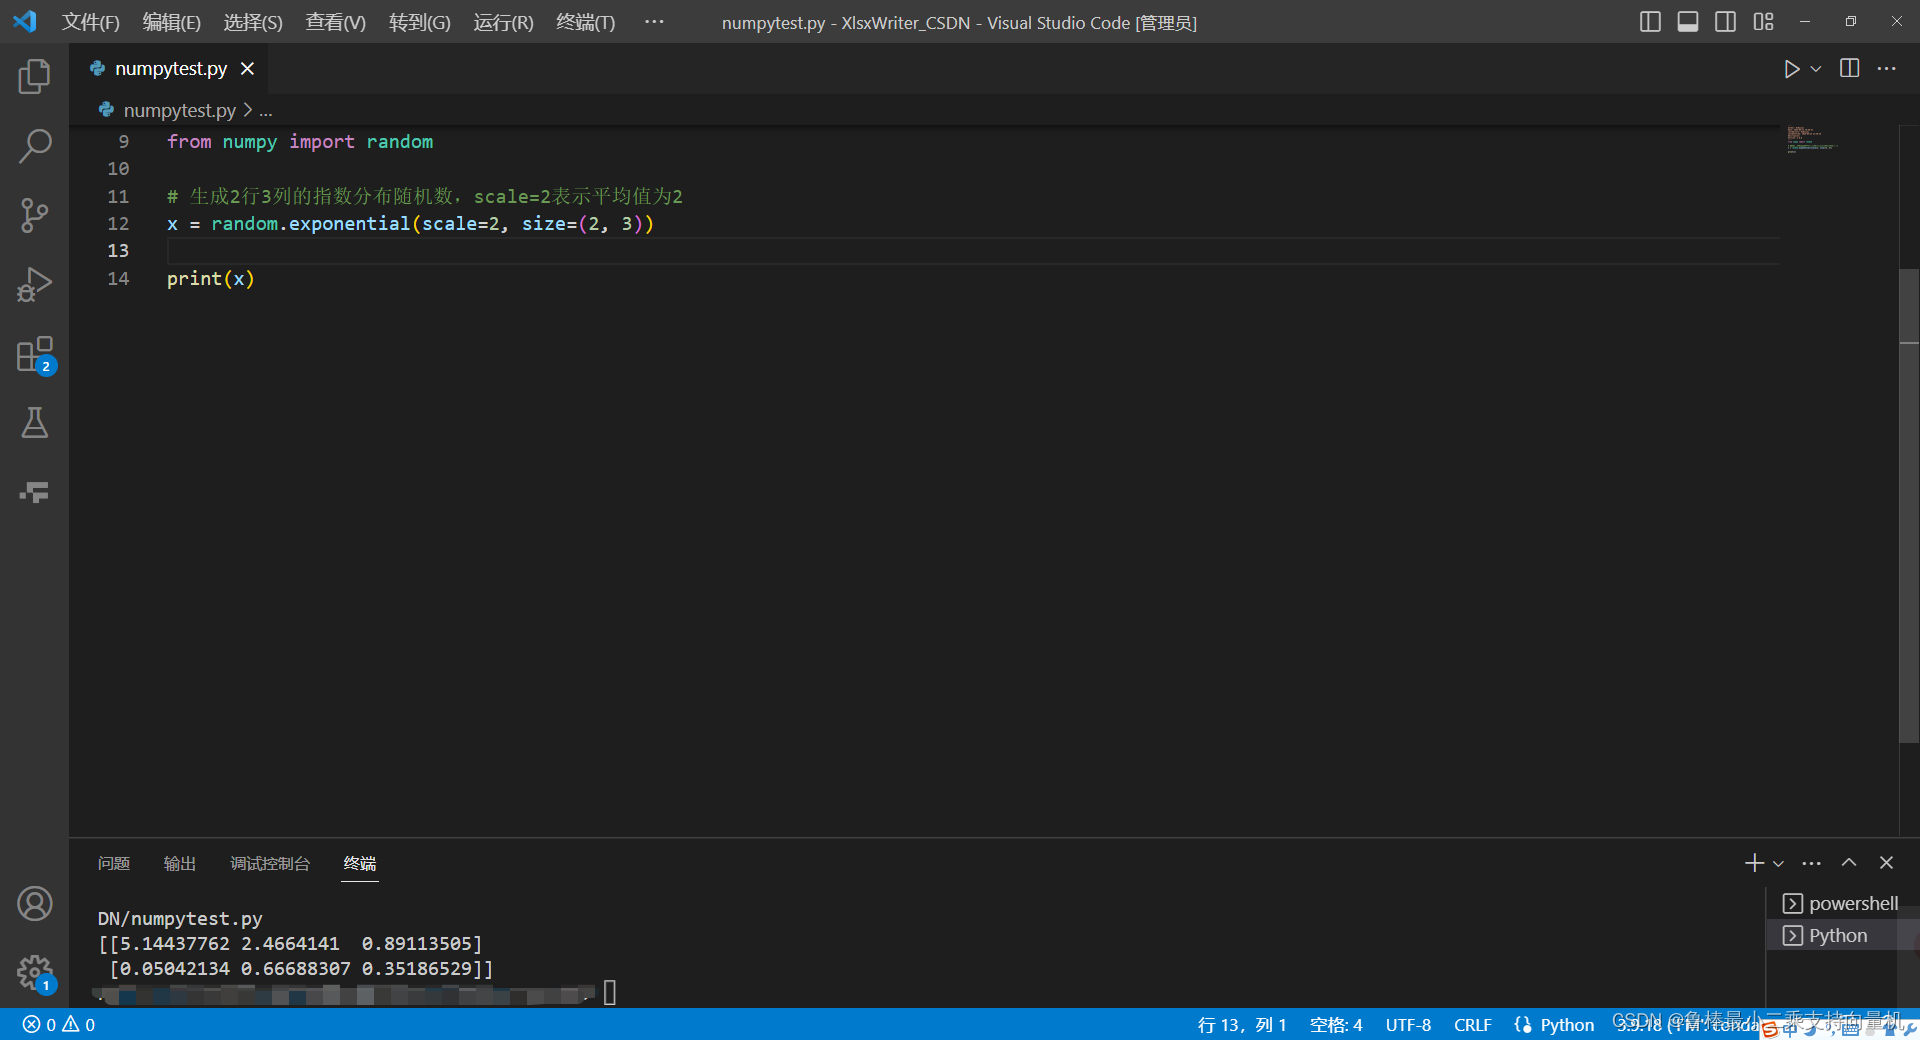Change end of line sequence CRLF
This screenshot has width=1920, height=1040.
1472,1025
